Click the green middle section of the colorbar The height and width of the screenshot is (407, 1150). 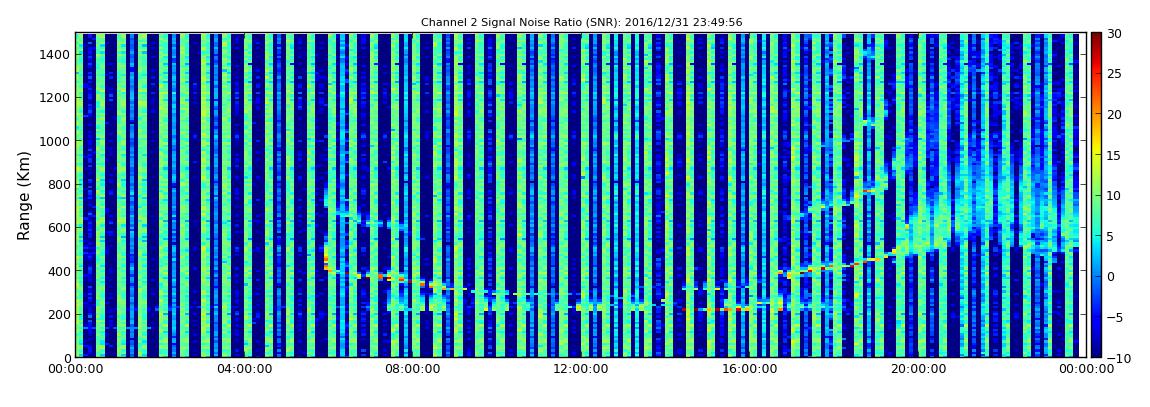click(x=1096, y=195)
